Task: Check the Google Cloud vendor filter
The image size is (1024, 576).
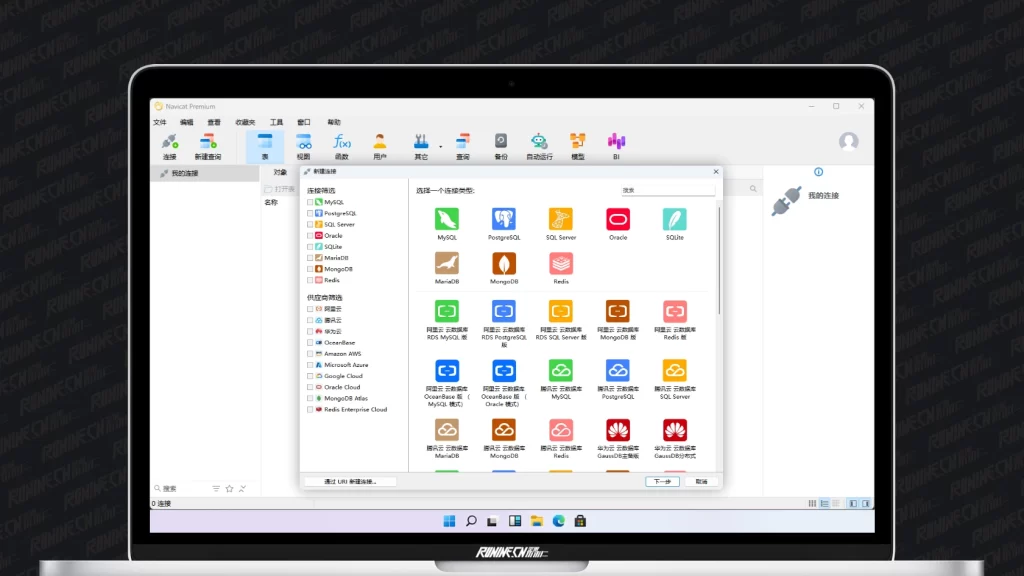Action: (311, 376)
